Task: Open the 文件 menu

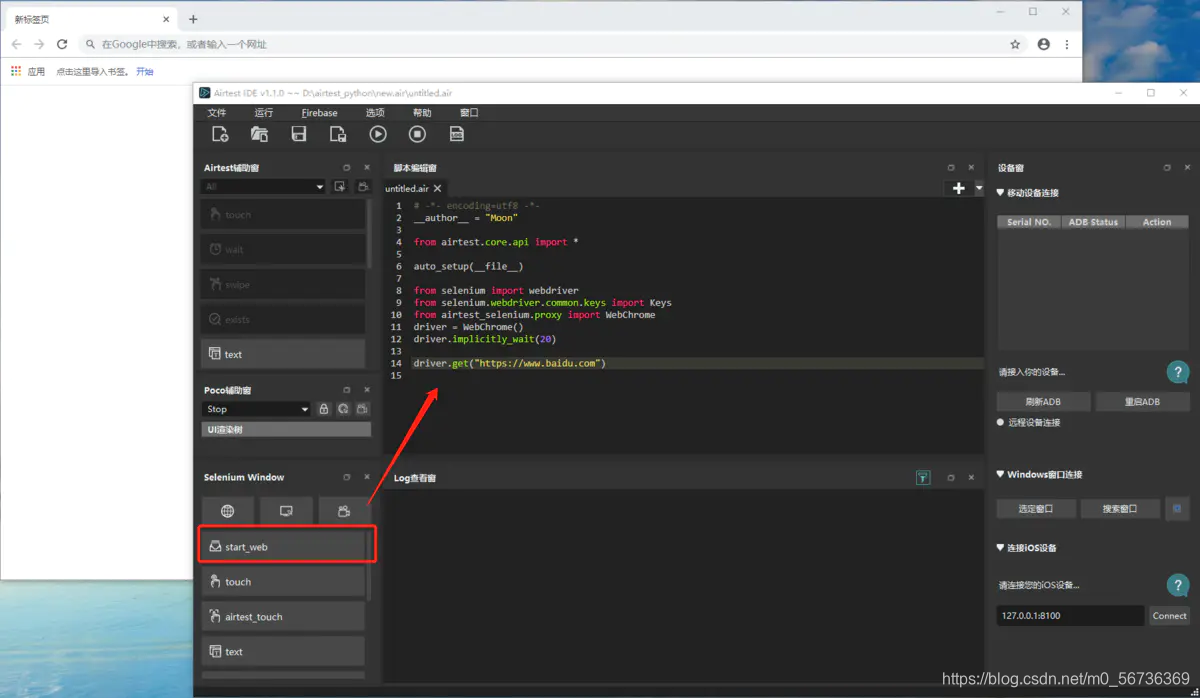Action: pyautogui.click(x=216, y=113)
